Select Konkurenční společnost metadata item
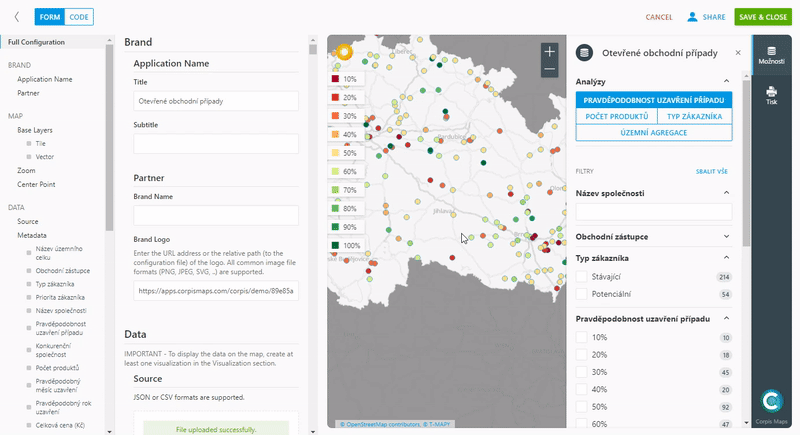This screenshot has width=800, height=435. 53,350
